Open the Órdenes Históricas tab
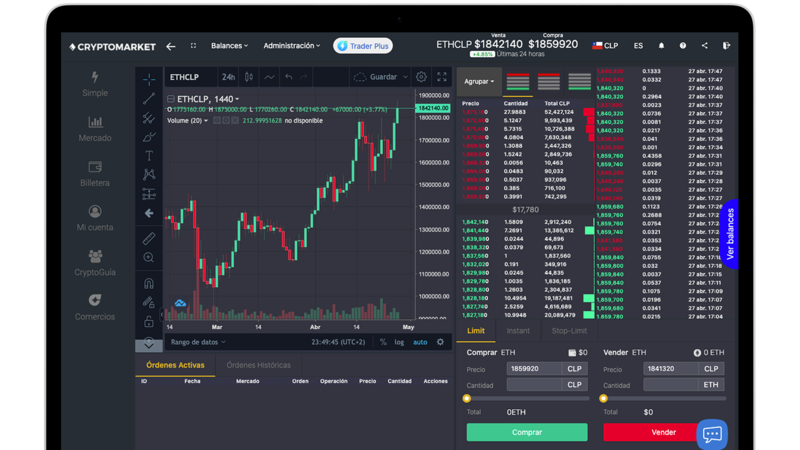Image resolution: width=800 pixels, height=450 pixels. coord(258,365)
